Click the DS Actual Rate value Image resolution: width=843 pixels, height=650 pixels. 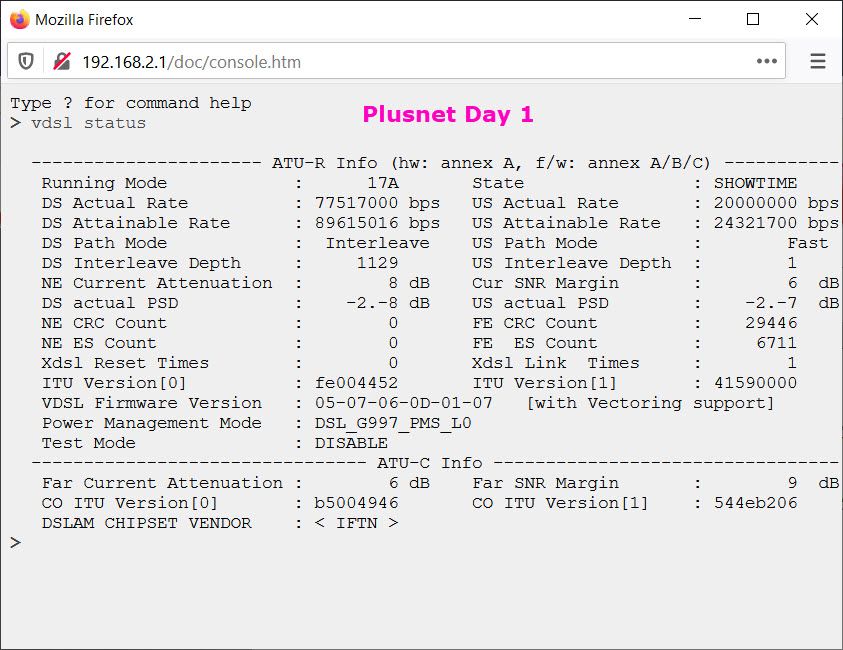click(x=376, y=202)
